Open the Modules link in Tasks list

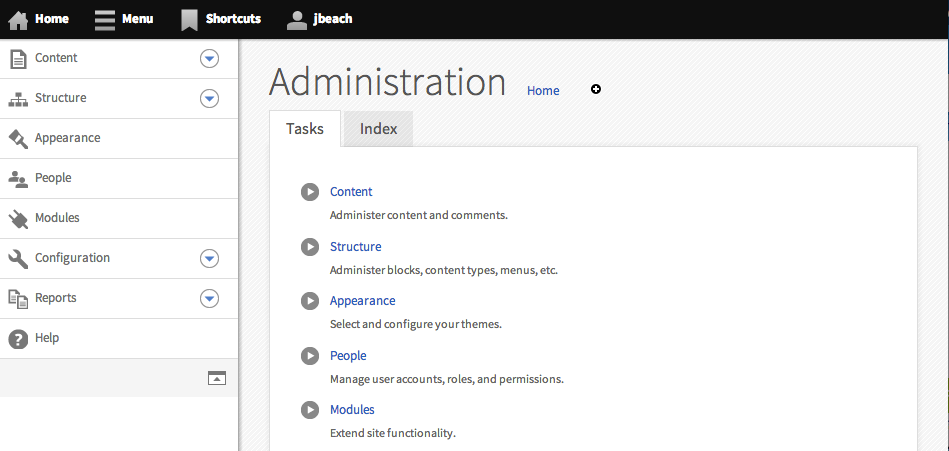click(x=352, y=410)
